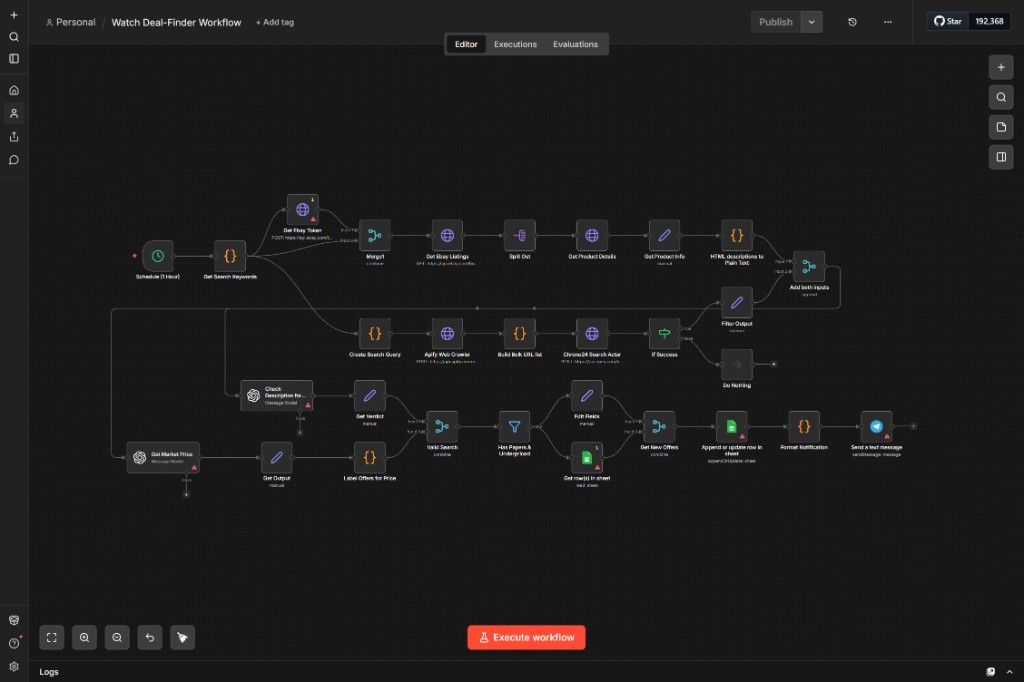This screenshot has height=682, width=1024.
Task: Add a node after Do Nothing
Action: (774, 365)
